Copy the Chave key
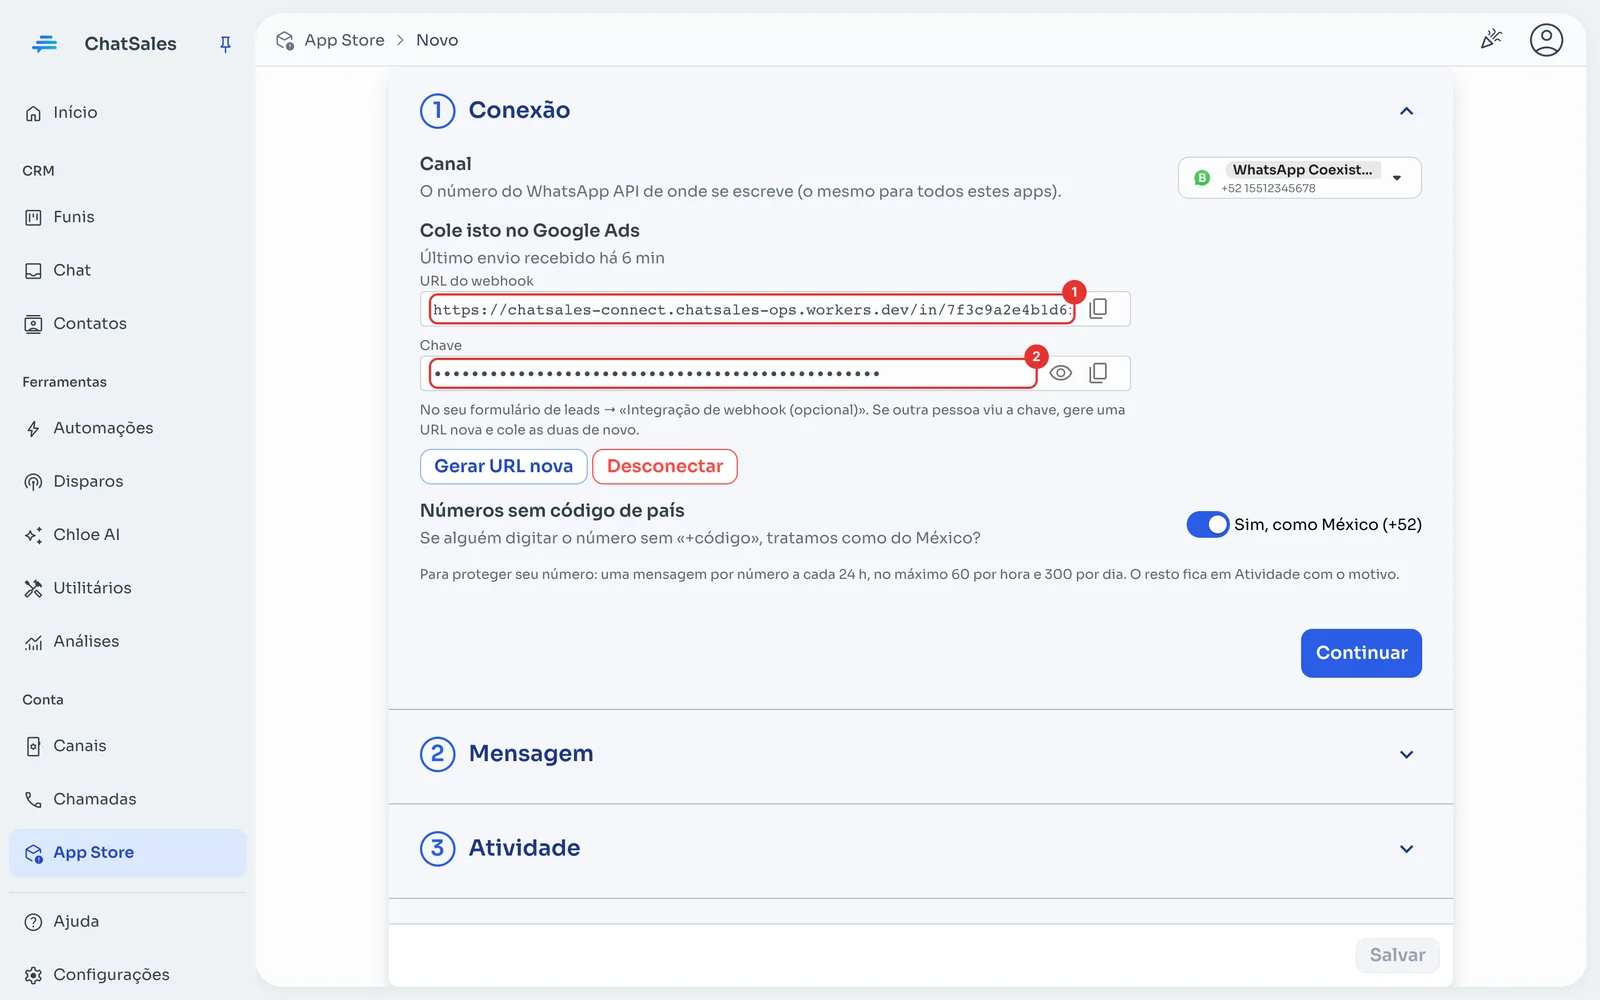This screenshot has height=1000, width=1600. point(1098,373)
